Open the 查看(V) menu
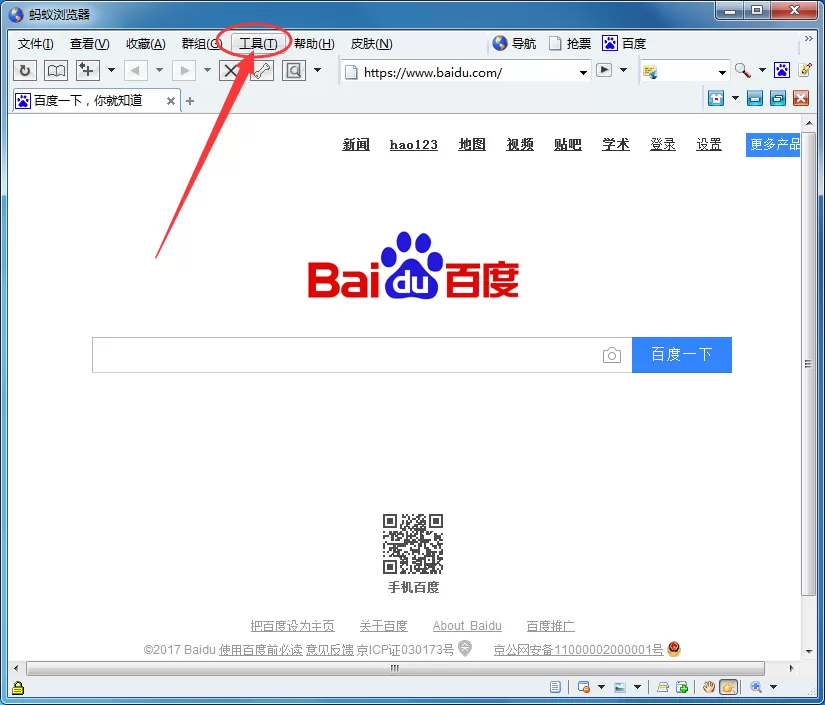The width and height of the screenshot is (825, 705). pyautogui.click(x=90, y=44)
